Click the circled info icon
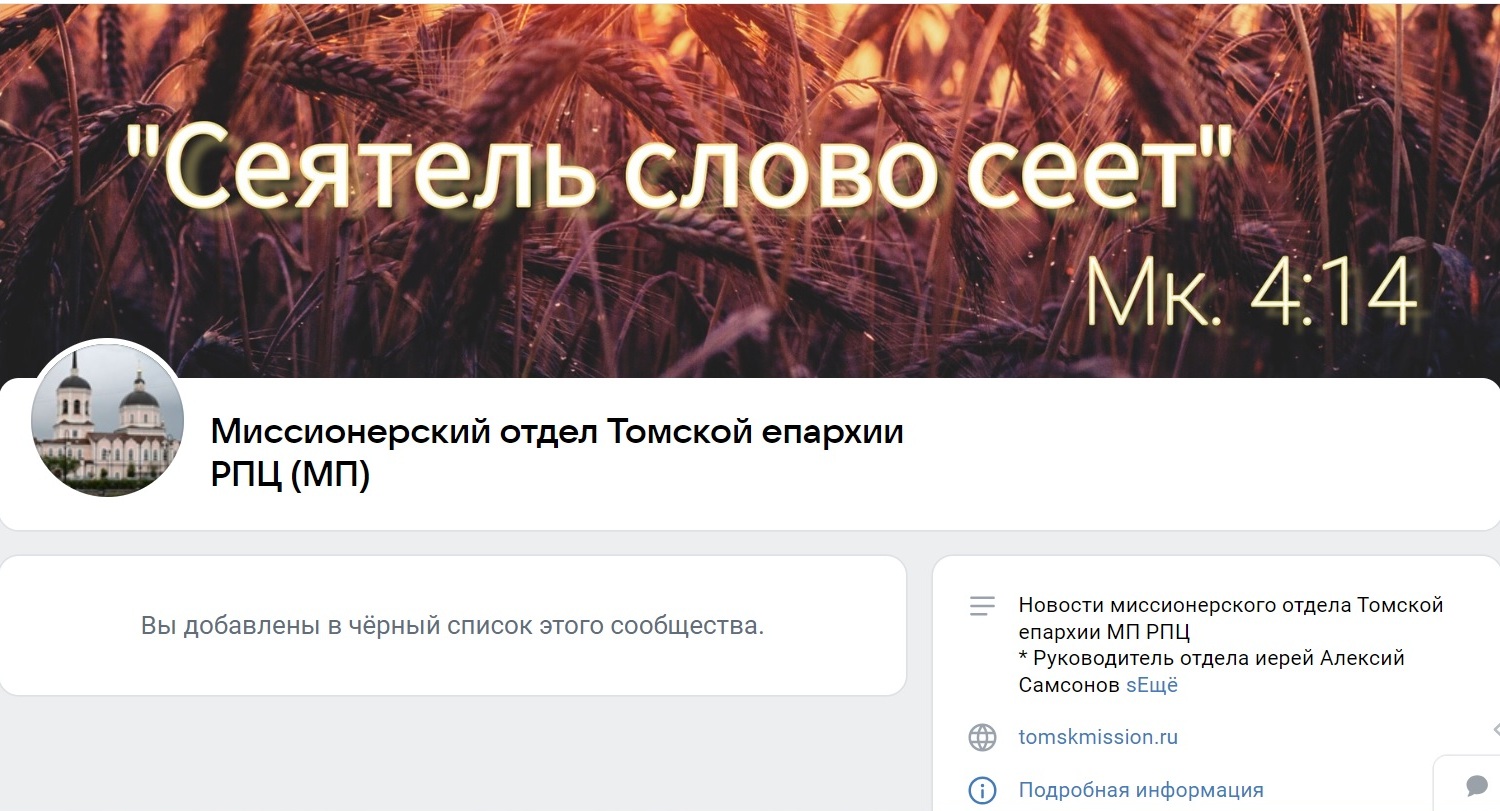The width and height of the screenshot is (1500, 811). pyautogui.click(x=982, y=790)
